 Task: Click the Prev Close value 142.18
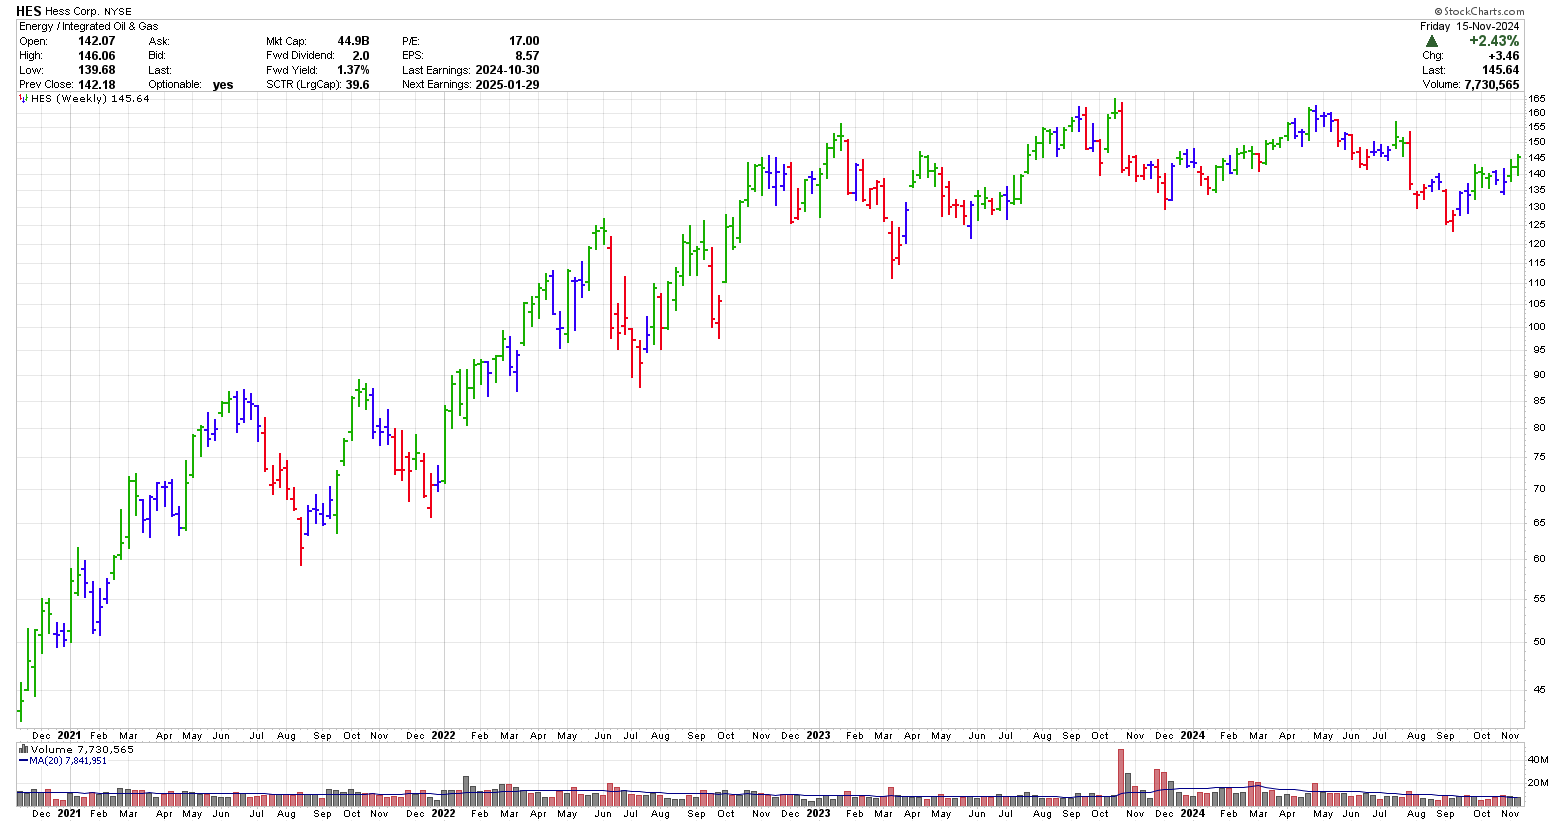[x=97, y=85]
